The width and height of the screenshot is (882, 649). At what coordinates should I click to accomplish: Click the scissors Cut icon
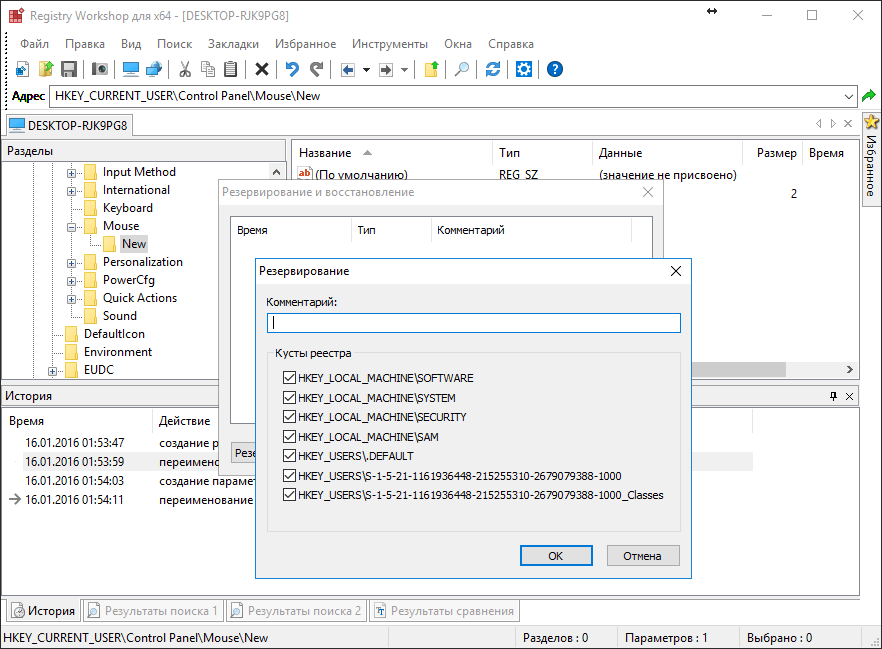(185, 69)
